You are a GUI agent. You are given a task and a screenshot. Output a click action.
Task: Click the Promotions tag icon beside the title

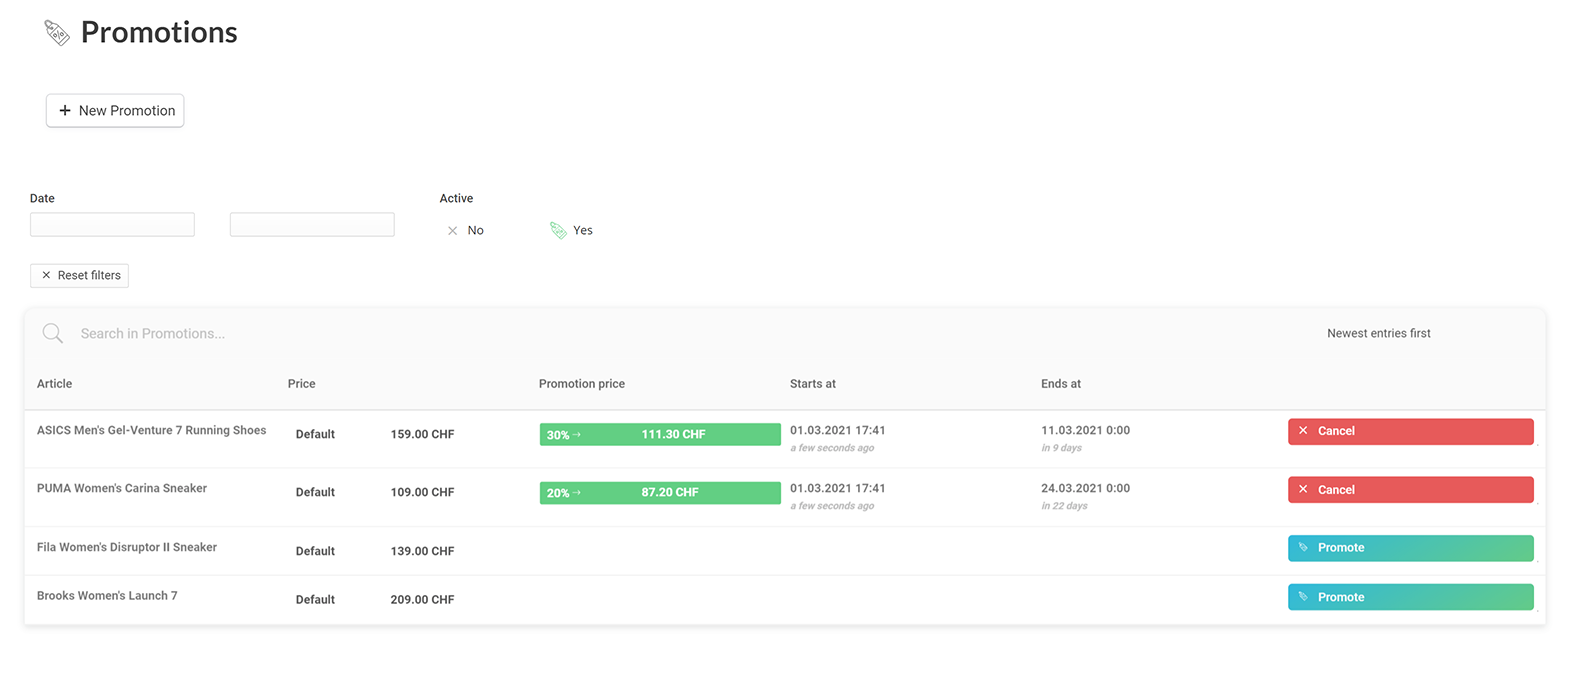tap(57, 33)
